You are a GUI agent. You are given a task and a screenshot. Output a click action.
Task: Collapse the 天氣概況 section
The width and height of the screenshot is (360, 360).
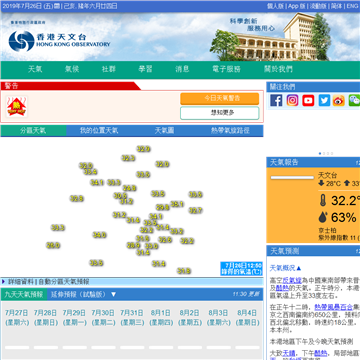(x=285, y=268)
